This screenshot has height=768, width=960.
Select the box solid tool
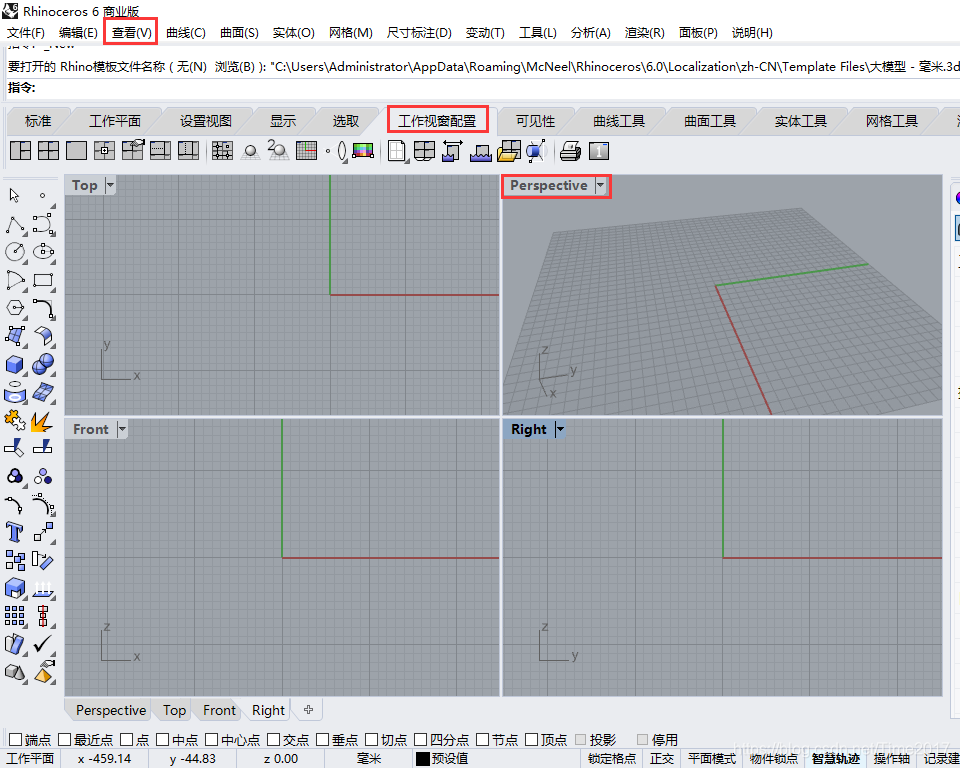pos(15,364)
